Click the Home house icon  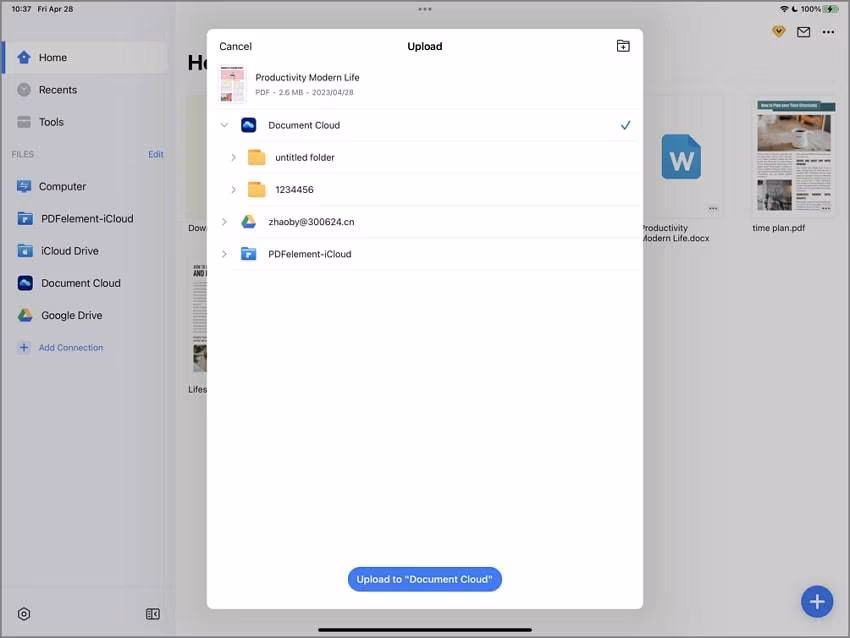click(x=24, y=57)
